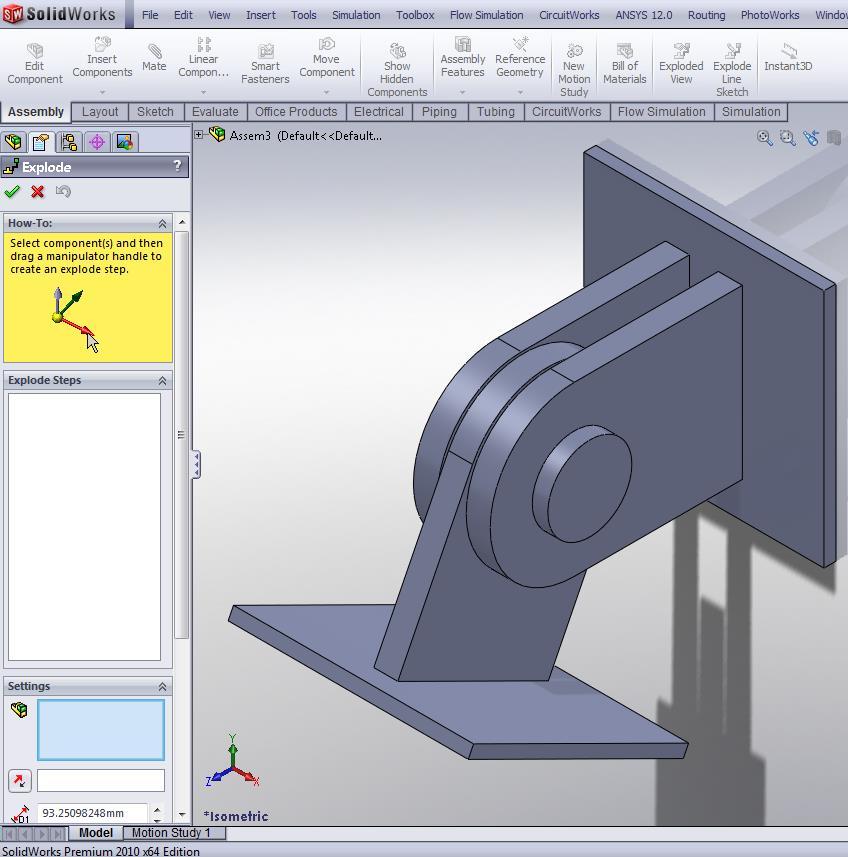This screenshot has width=848, height=857.
Task: Open the ConfigurationManager panel tab
Action: [69, 142]
